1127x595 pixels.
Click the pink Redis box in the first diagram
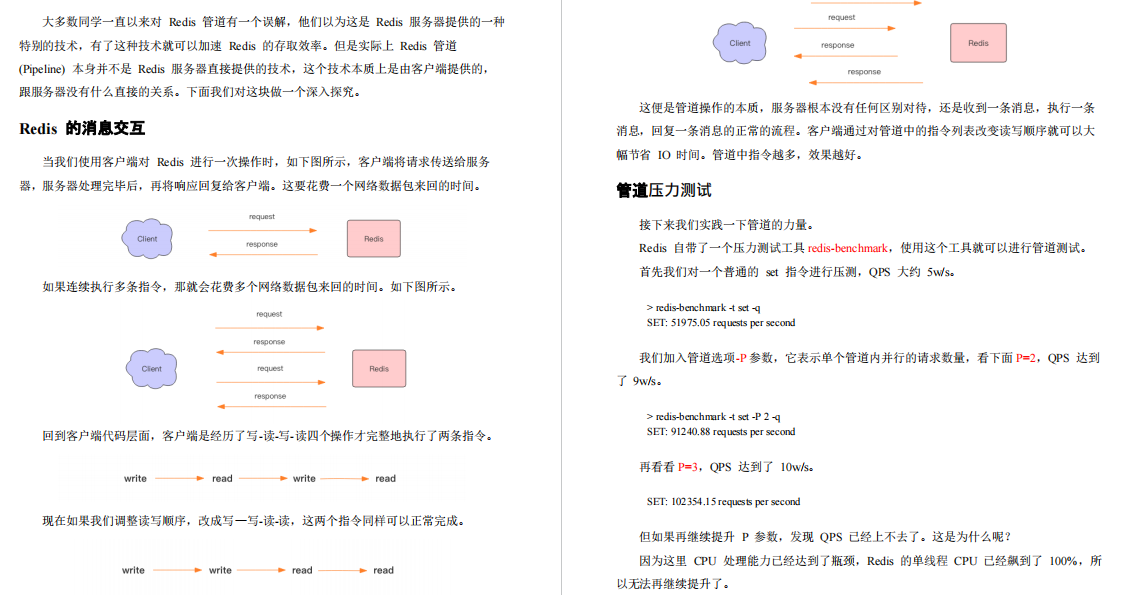pyautogui.click(x=373, y=238)
